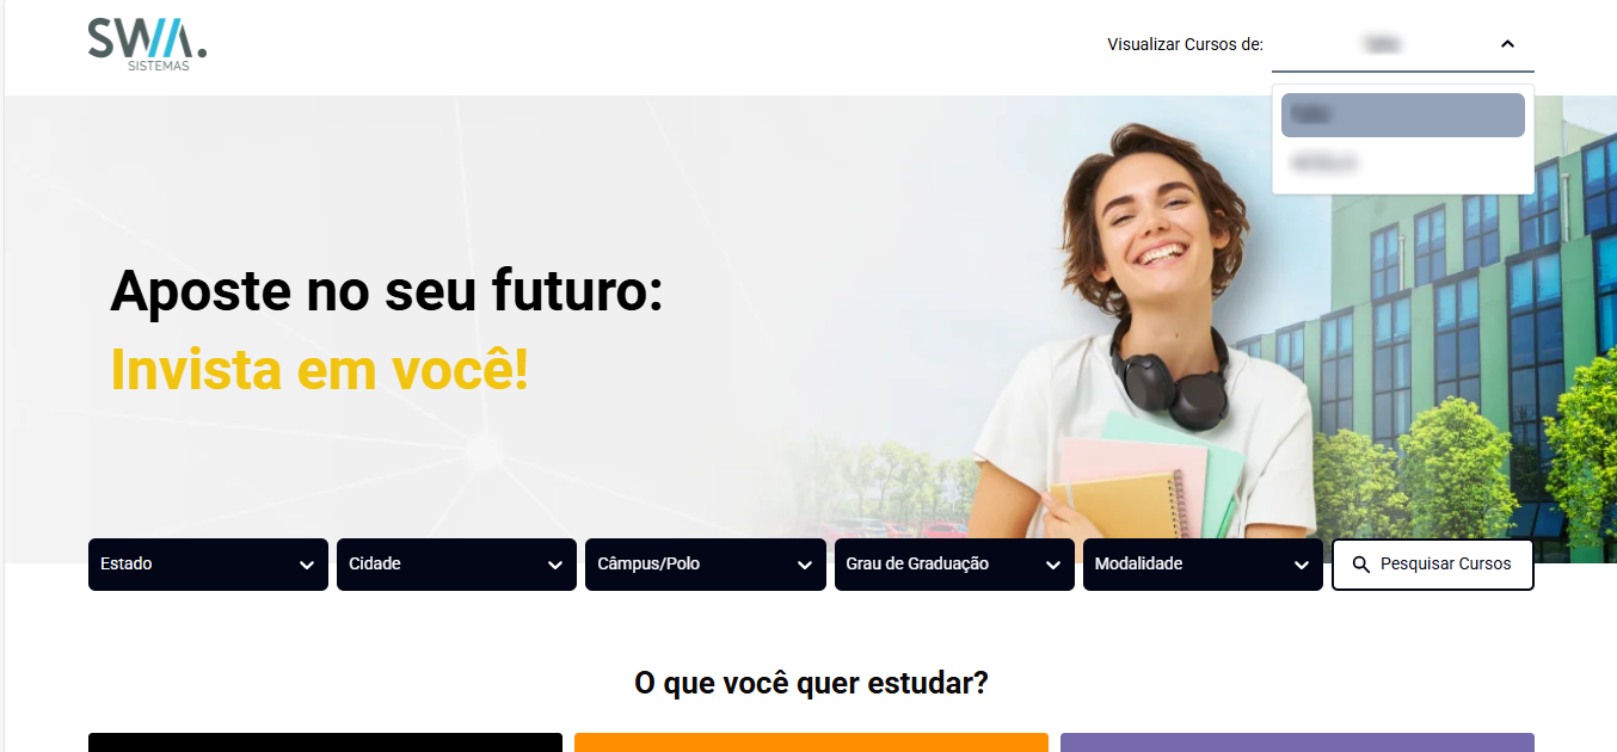Viewport: 1617px width, 752px height.
Task: Choose the second option in the open course list
Action: [x=1403, y=162]
